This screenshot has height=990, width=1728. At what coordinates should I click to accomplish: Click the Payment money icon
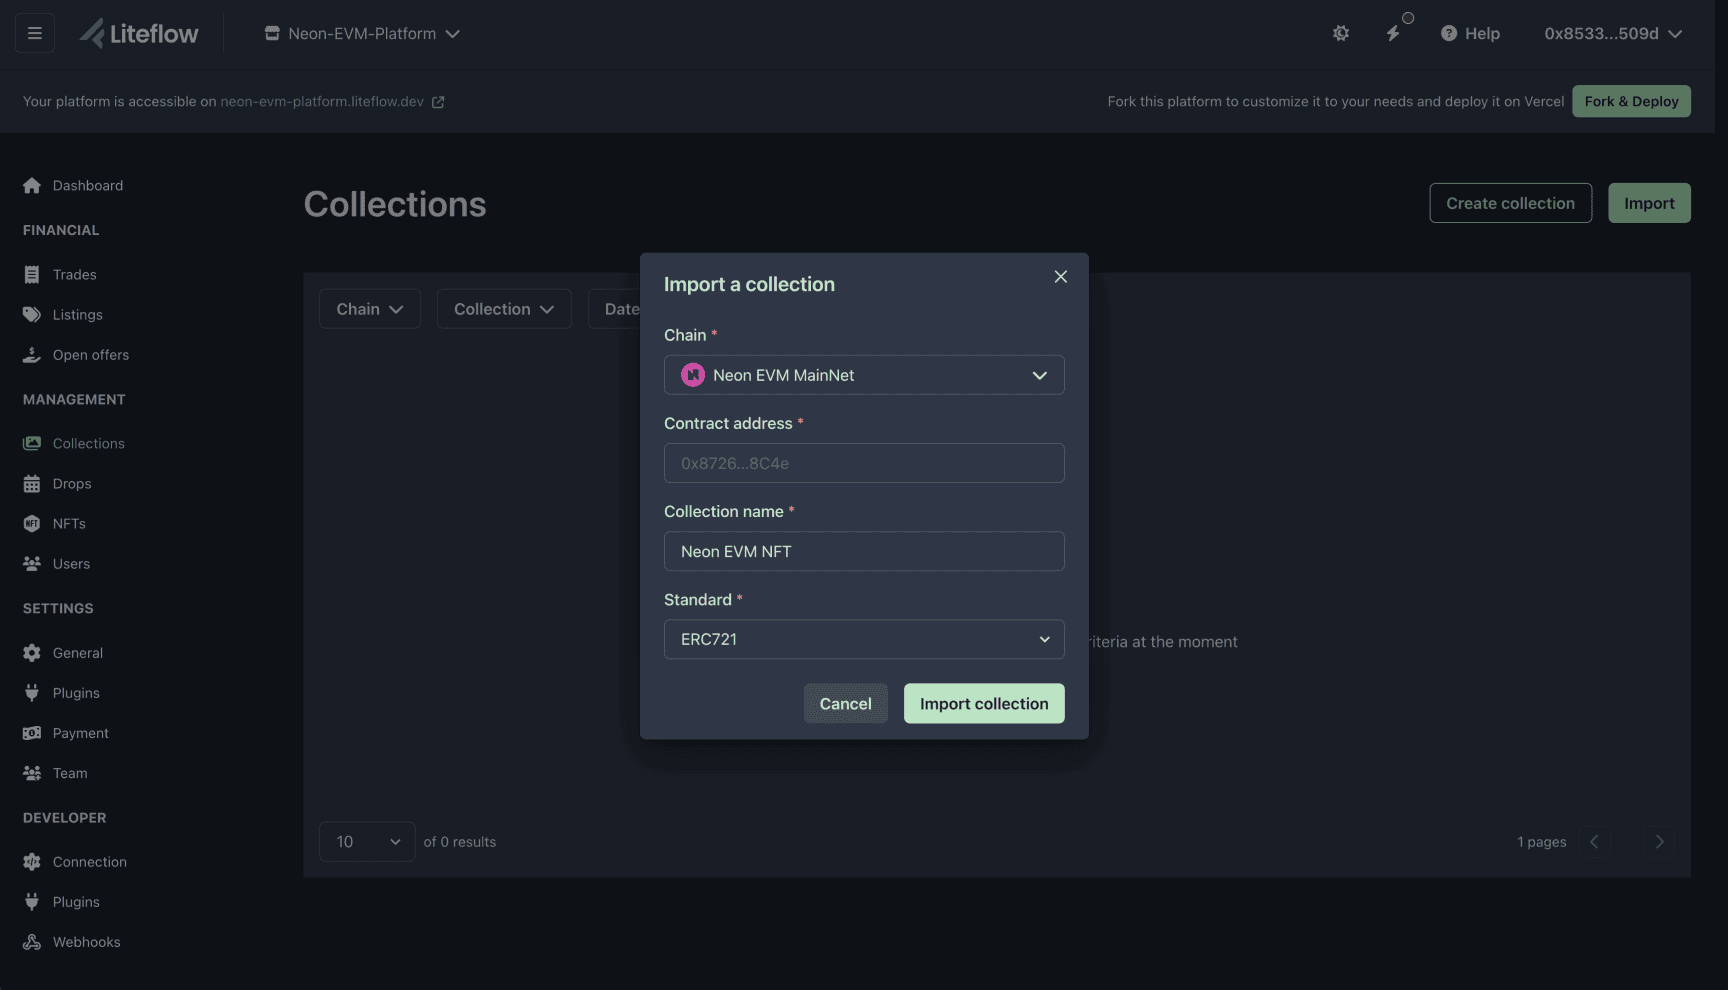coord(32,732)
